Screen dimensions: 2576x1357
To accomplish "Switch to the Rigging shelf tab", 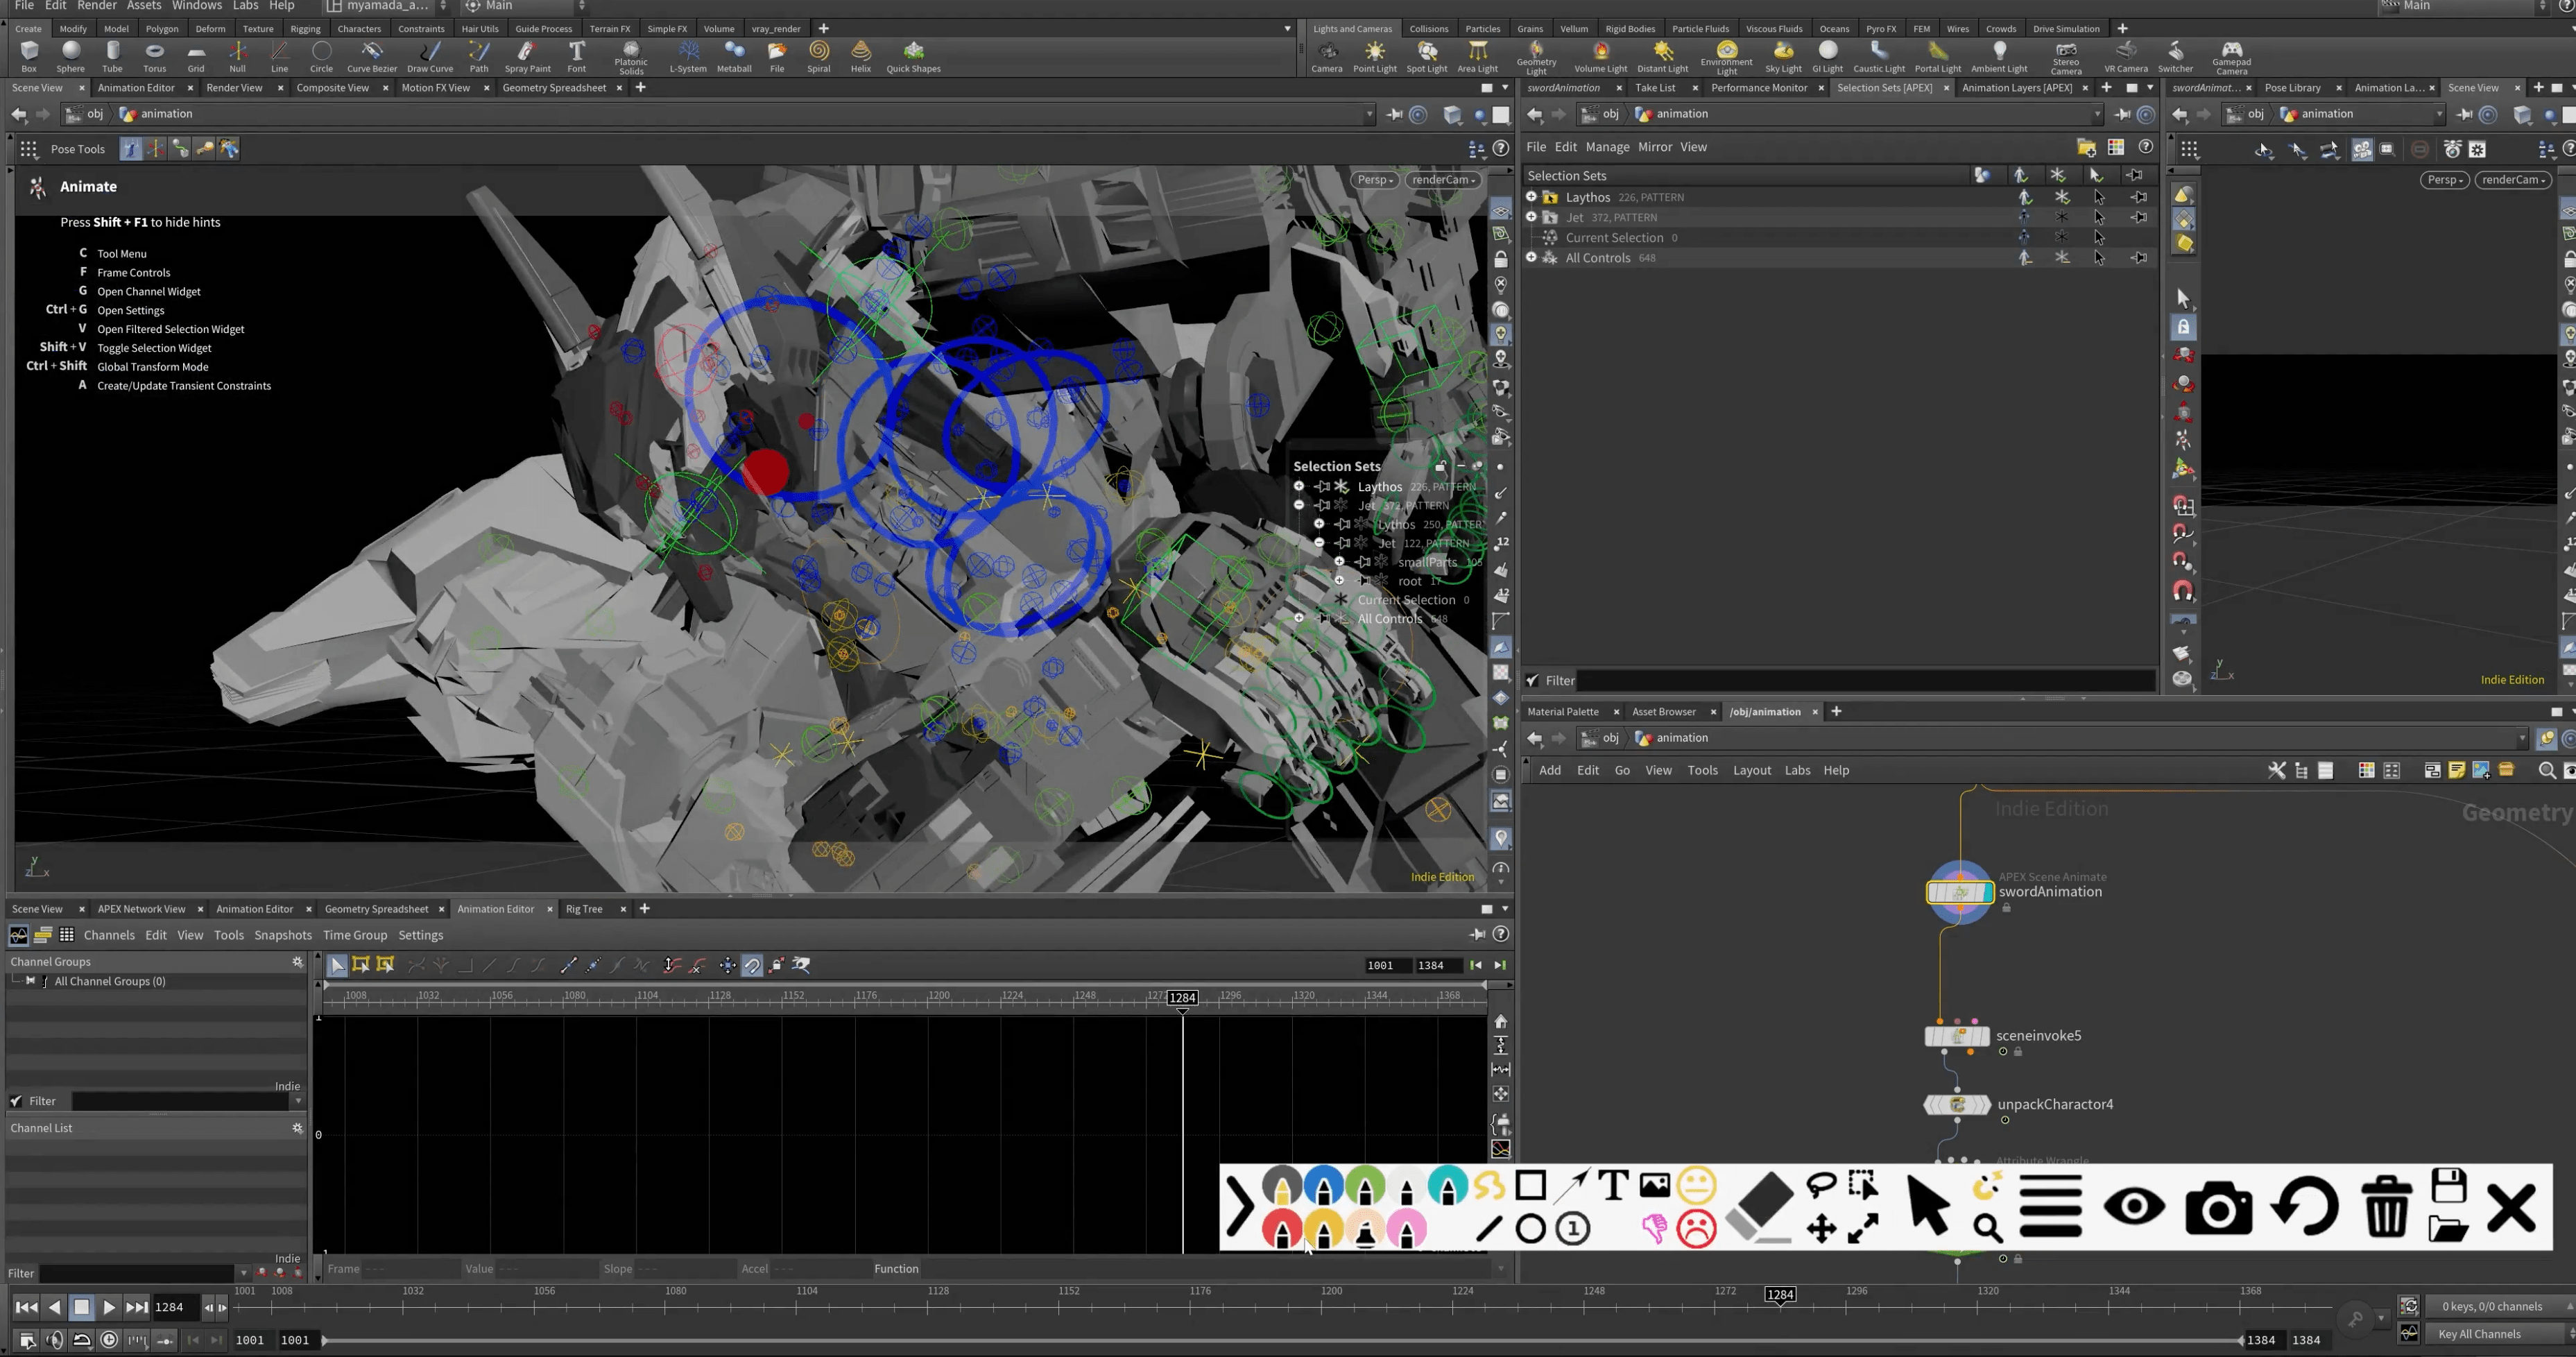I will 305,29.
